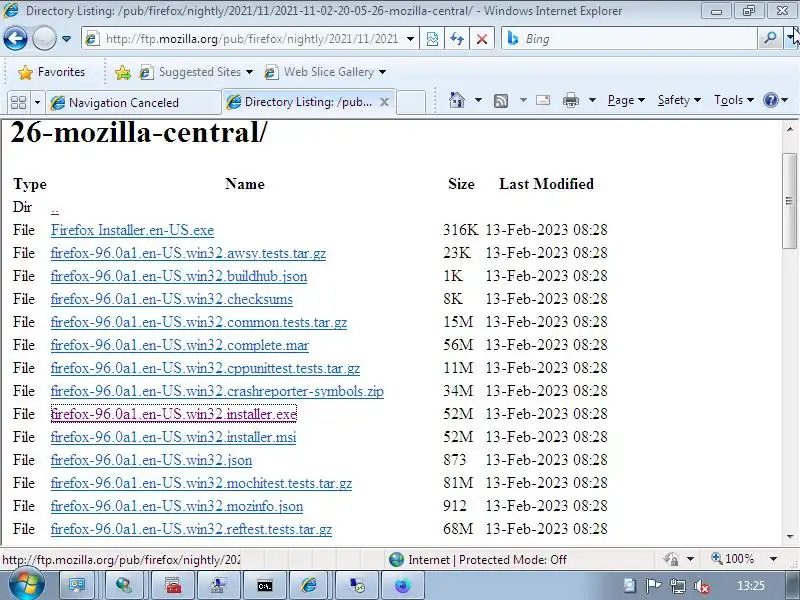
Task: Refresh the page with the refresh icon
Action: [x=457, y=39]
